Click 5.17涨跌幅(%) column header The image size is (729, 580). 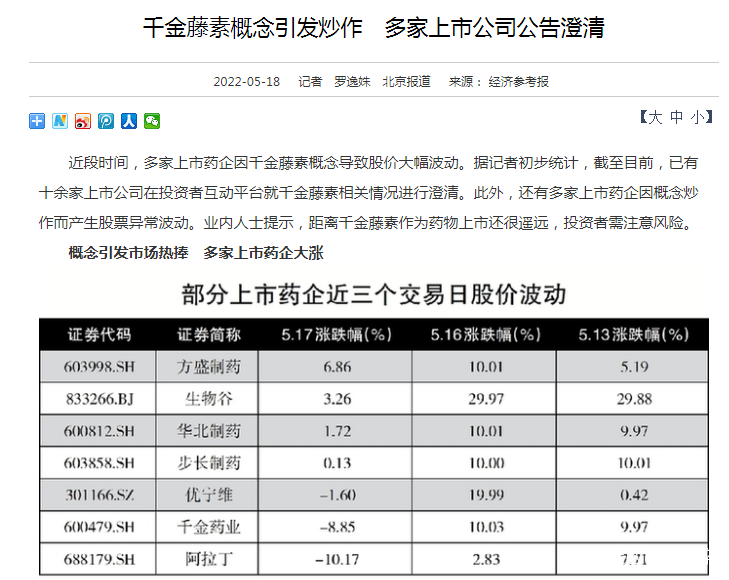(x=337, y=335)
